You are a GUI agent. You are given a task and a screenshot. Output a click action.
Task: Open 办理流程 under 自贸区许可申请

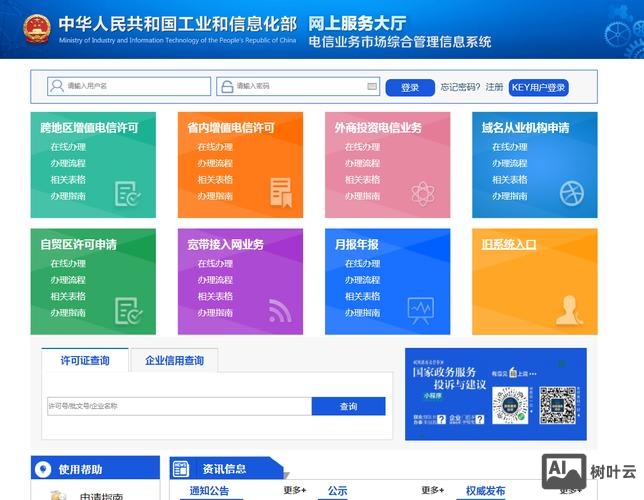tap(68, 280)
